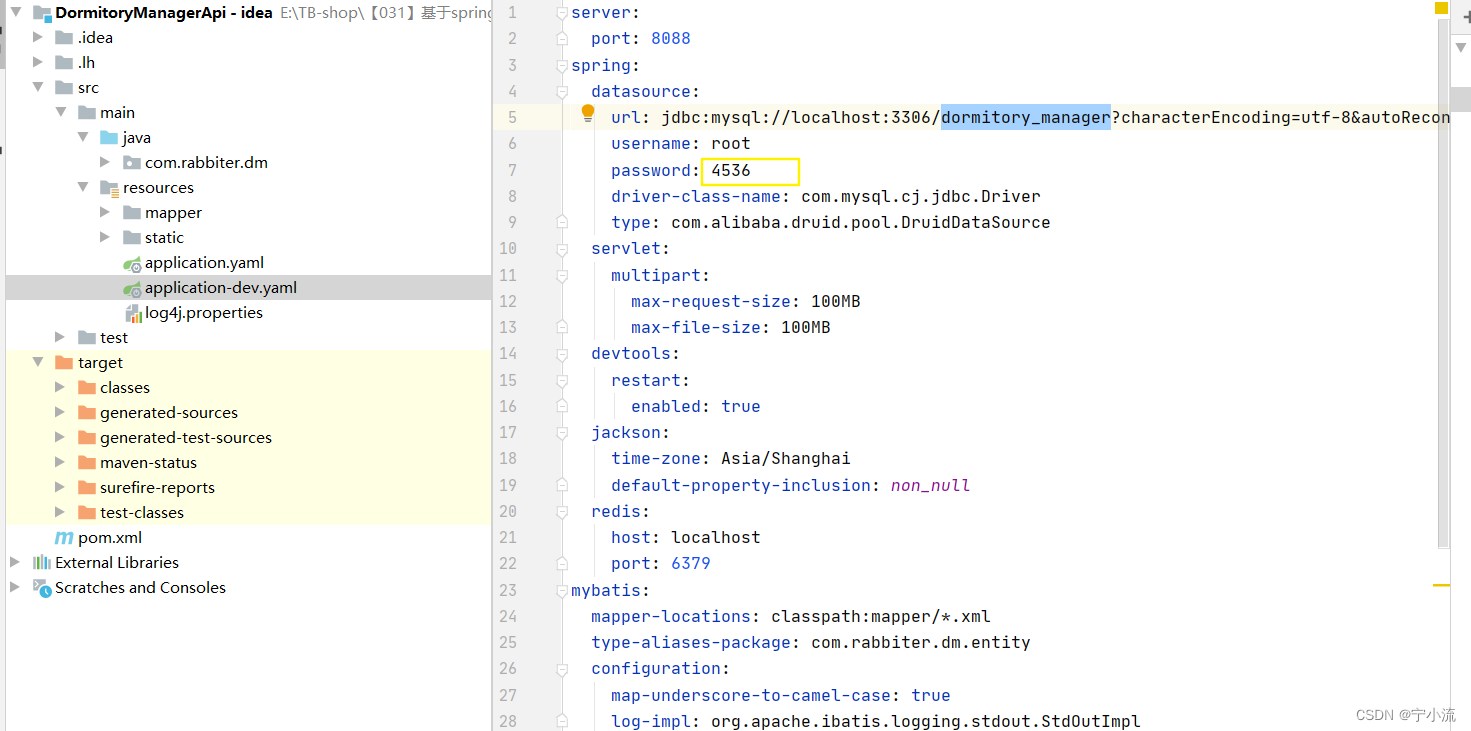This screenshot has width=1471, height=731.
Task: Click the highlighted dormitory_manager database name
Action: pos(1026,118)
